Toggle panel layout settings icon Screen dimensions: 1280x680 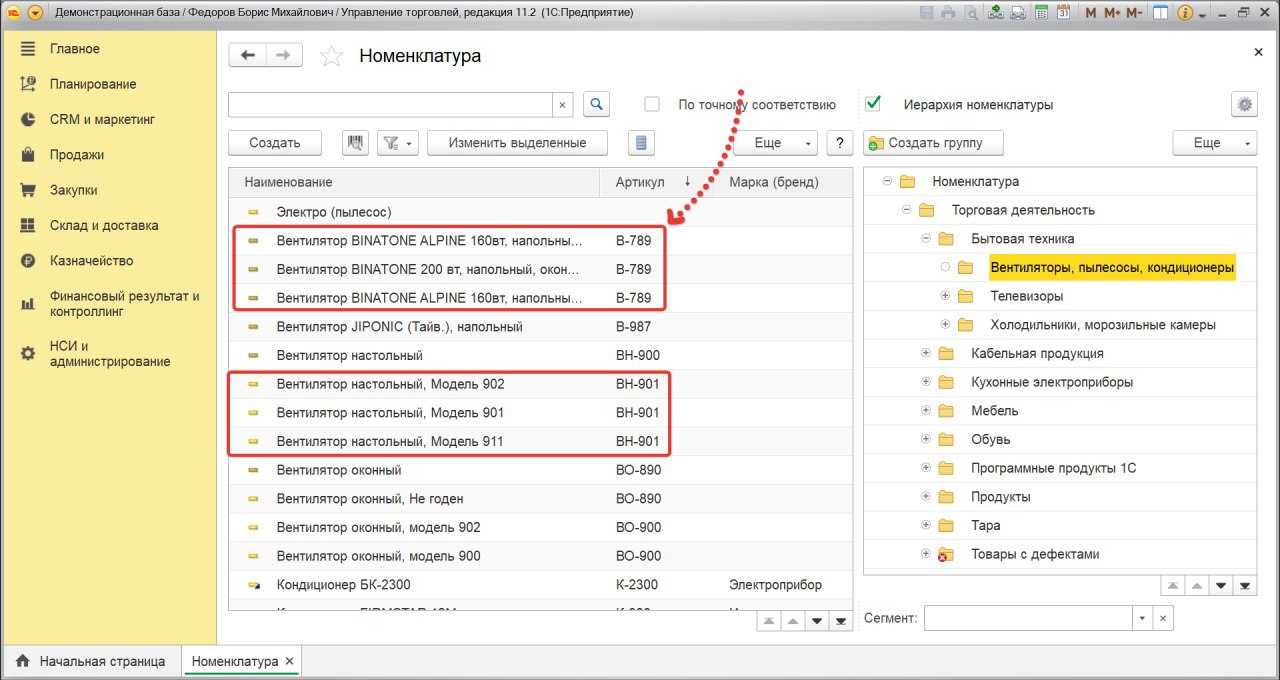[1160, 13]
